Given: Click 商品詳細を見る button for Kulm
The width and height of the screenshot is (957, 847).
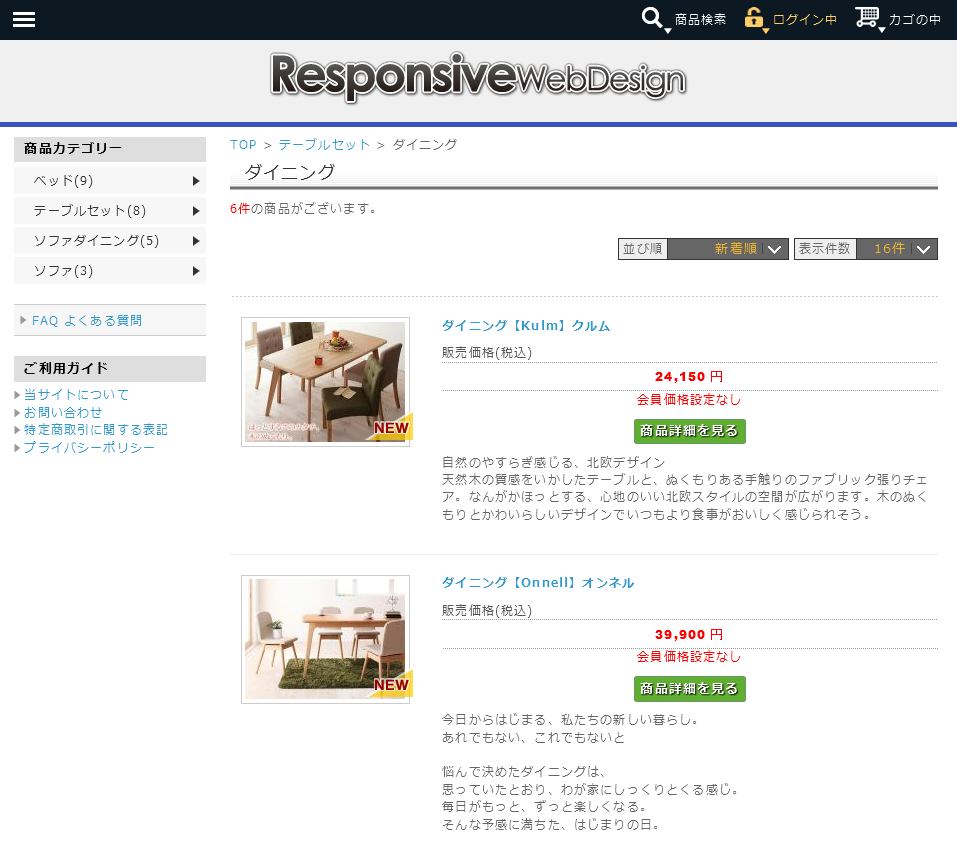Looking at the screenshot, I should coord(690,431).
